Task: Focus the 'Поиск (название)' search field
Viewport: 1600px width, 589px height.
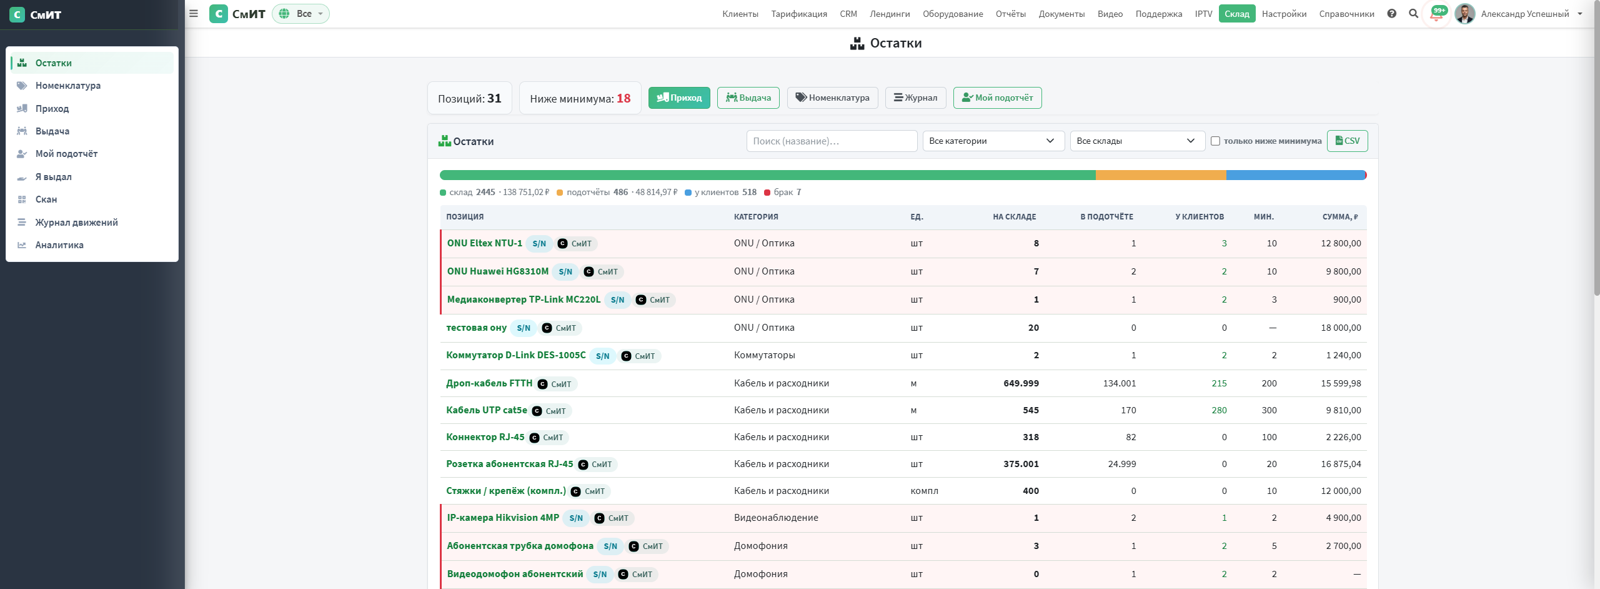Action: coord(832,141)
